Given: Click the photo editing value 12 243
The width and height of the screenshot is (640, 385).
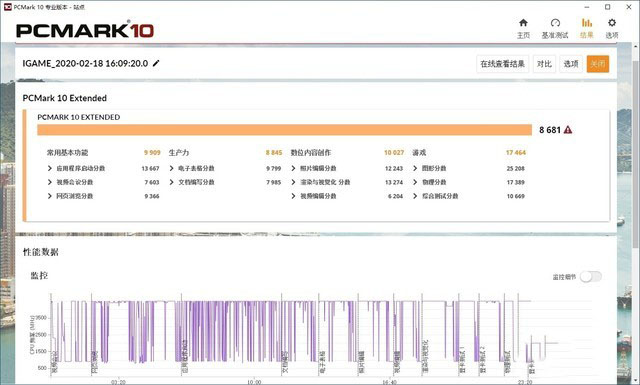Looking at the screenshot, I should click(x=394, y=168).
